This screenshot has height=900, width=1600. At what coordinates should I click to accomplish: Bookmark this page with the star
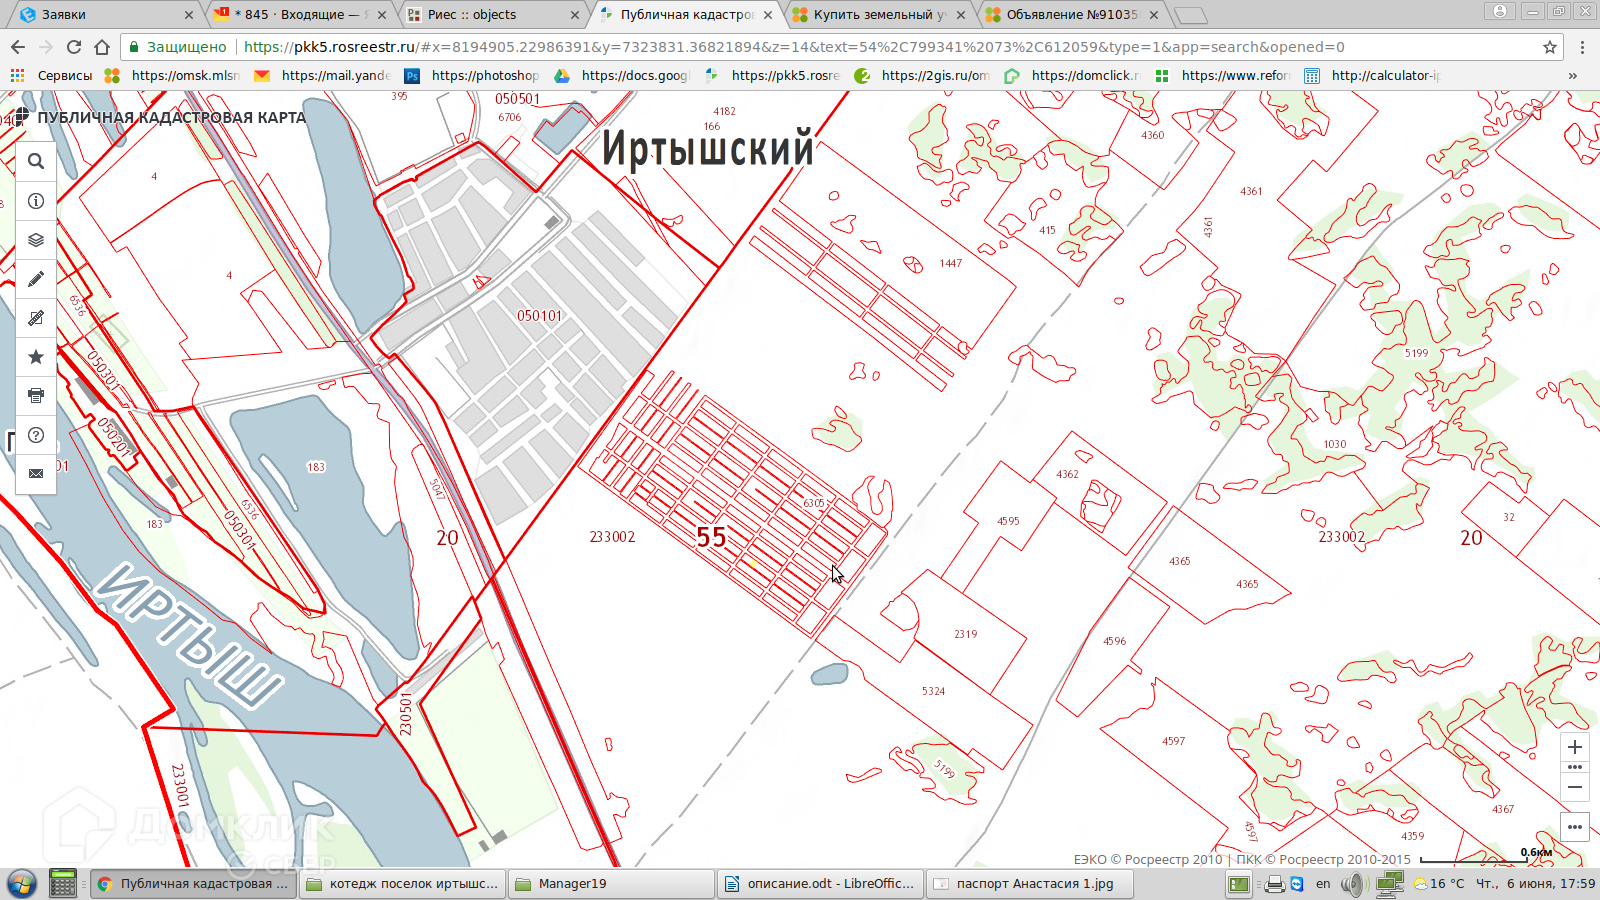click(1550, 47)
